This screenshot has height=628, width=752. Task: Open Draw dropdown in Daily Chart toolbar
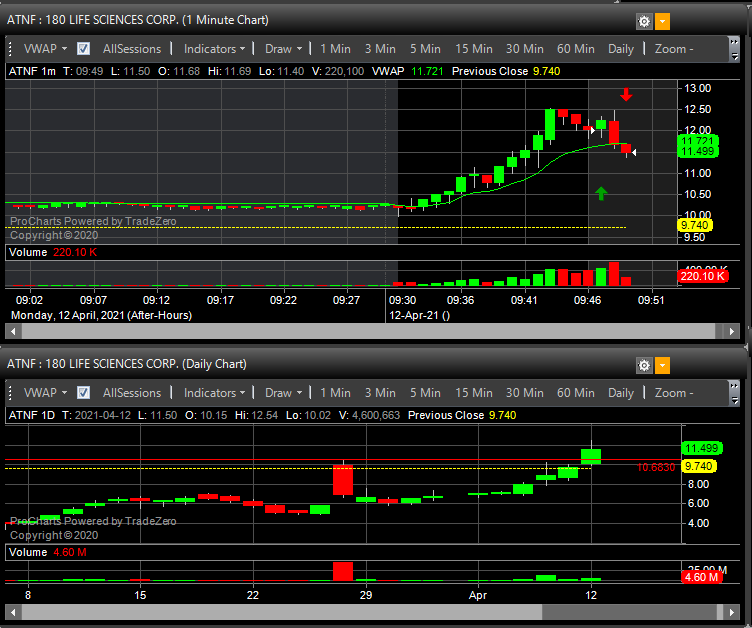point(284,393)
